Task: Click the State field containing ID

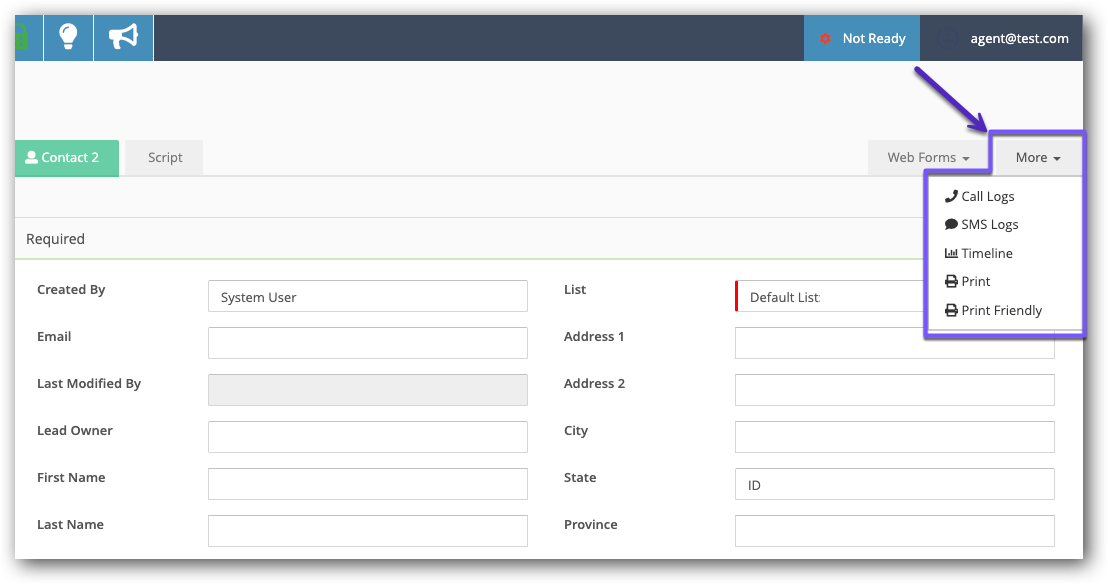Action: [894, 484]
